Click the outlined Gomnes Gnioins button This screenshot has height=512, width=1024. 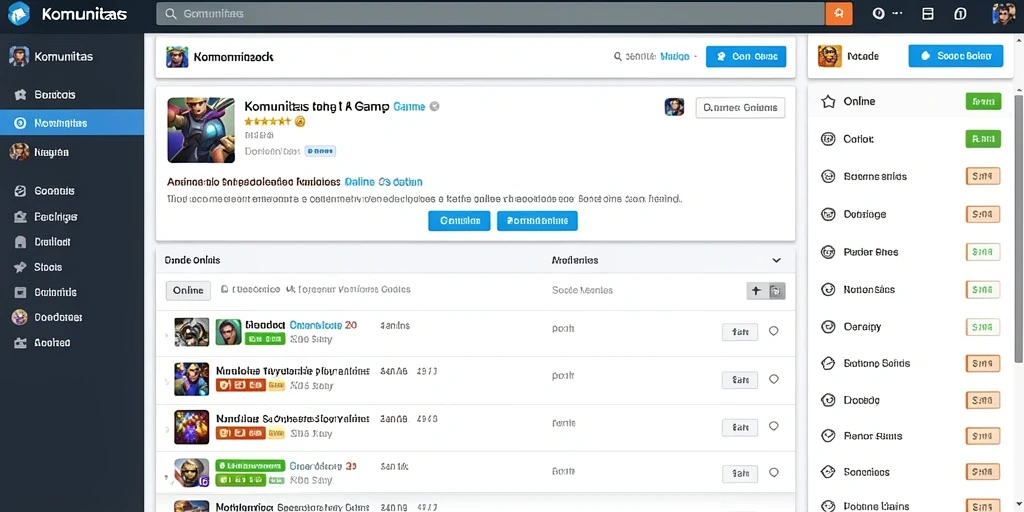[741, 108]
